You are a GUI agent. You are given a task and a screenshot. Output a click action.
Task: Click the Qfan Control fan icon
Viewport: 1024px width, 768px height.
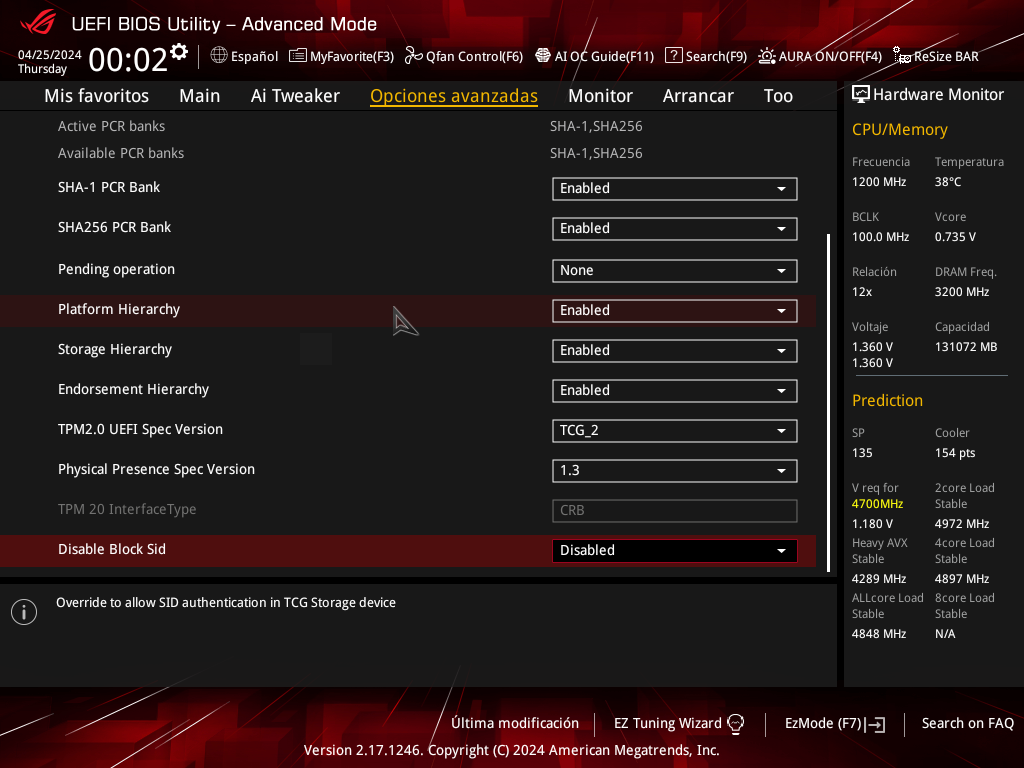413,56
